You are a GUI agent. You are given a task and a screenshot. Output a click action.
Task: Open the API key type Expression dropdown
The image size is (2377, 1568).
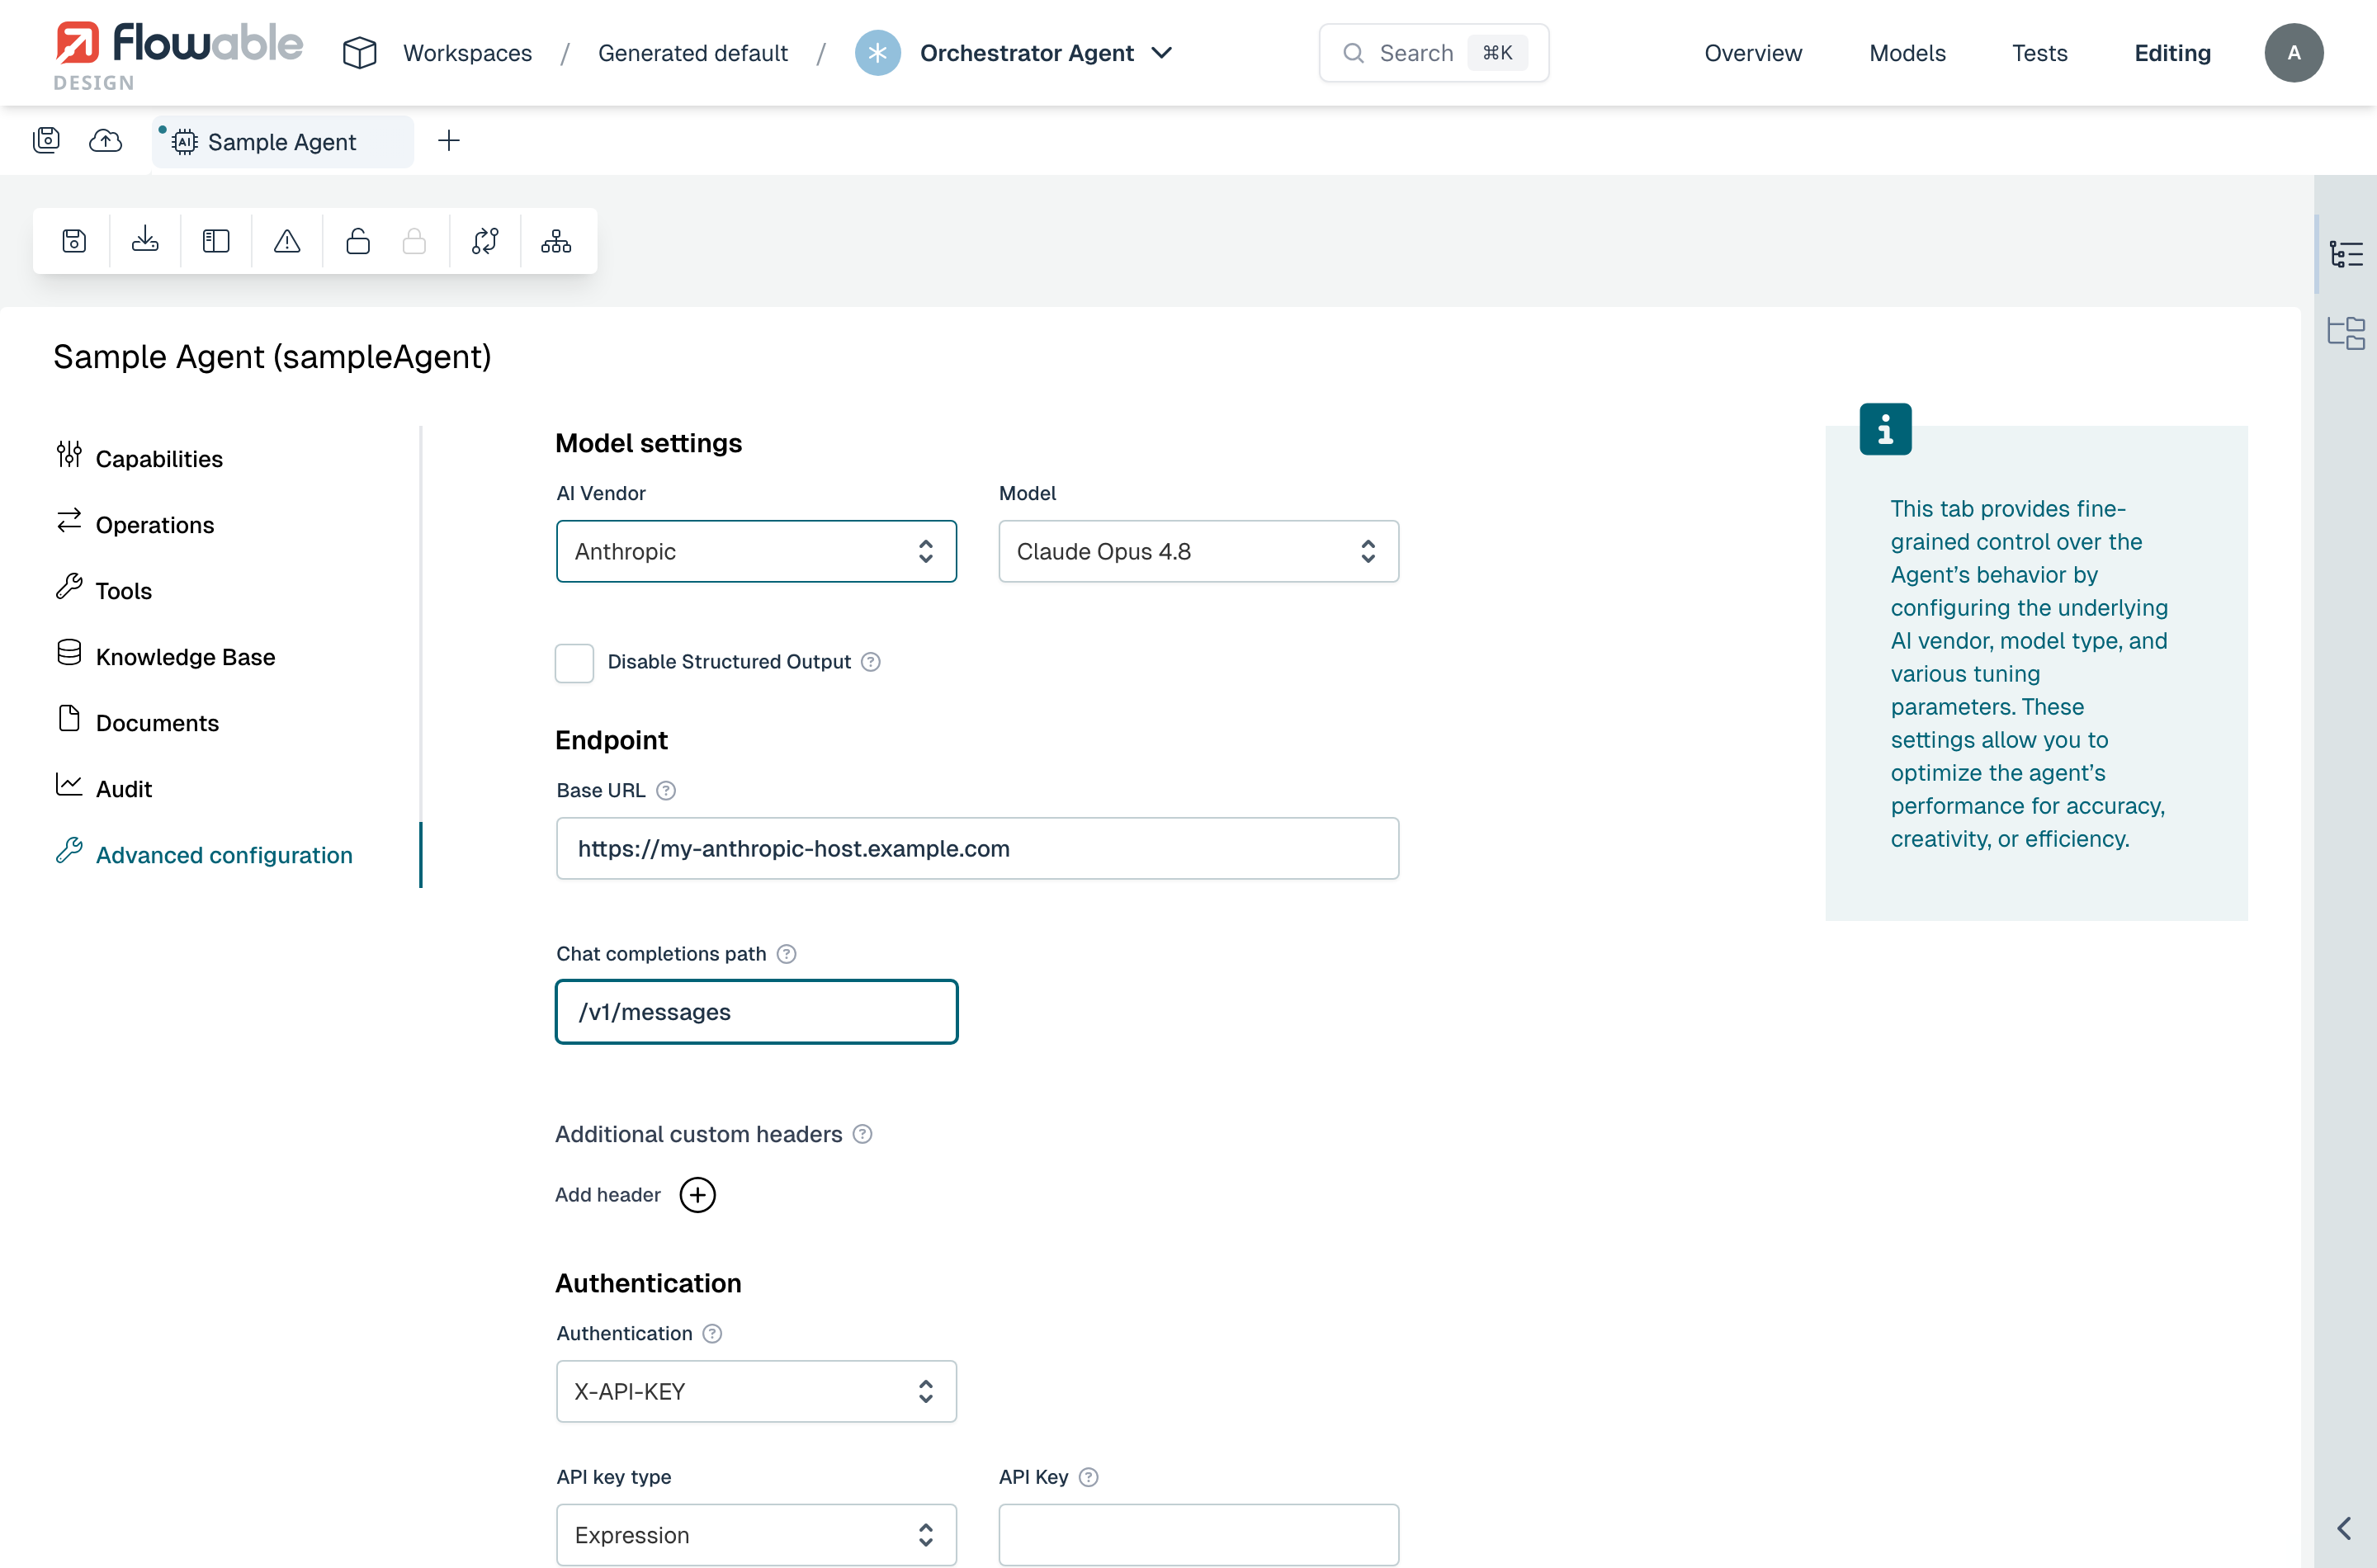[x=756, y=1534]
